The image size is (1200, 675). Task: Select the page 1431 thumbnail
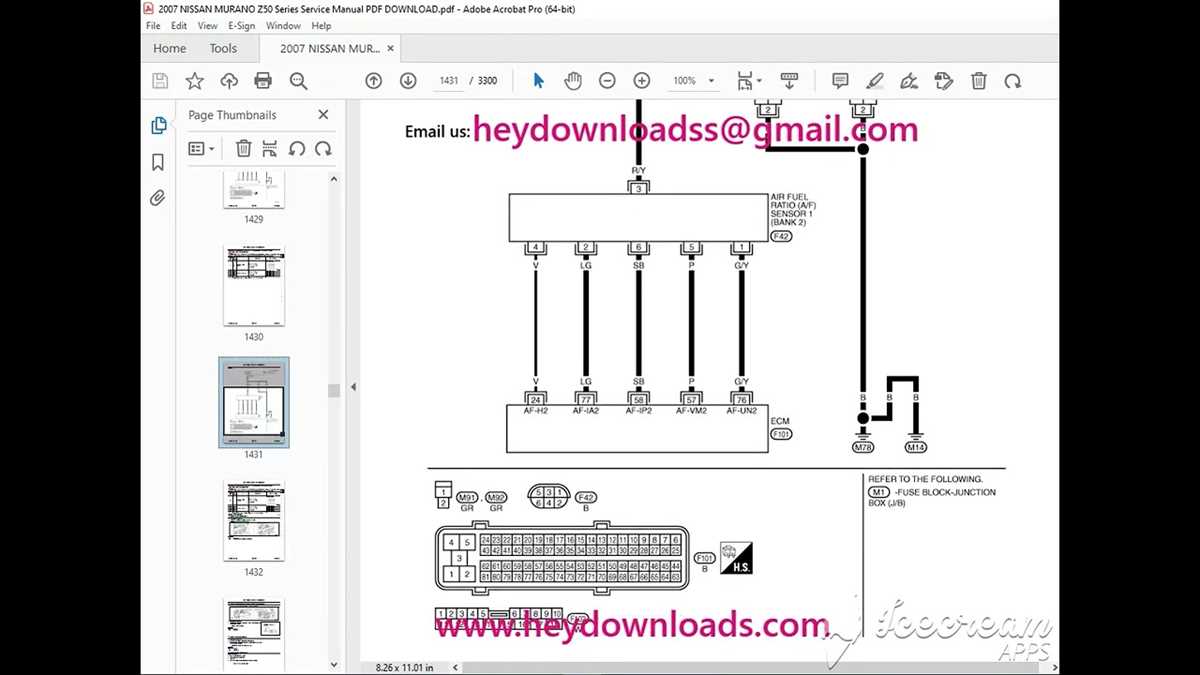[254, 402]
